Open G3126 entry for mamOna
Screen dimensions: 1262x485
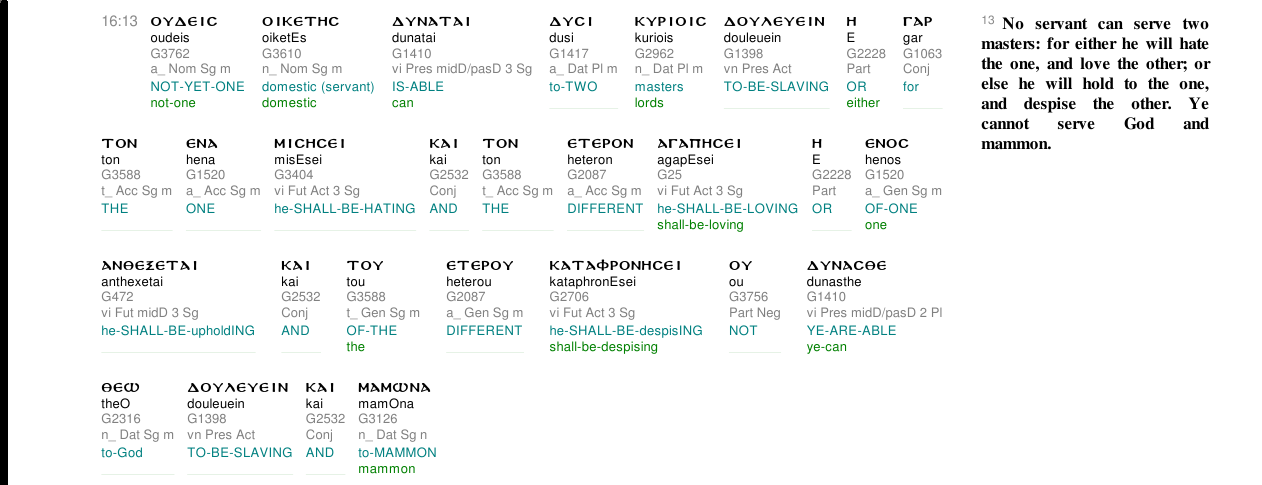click(378, 419)
